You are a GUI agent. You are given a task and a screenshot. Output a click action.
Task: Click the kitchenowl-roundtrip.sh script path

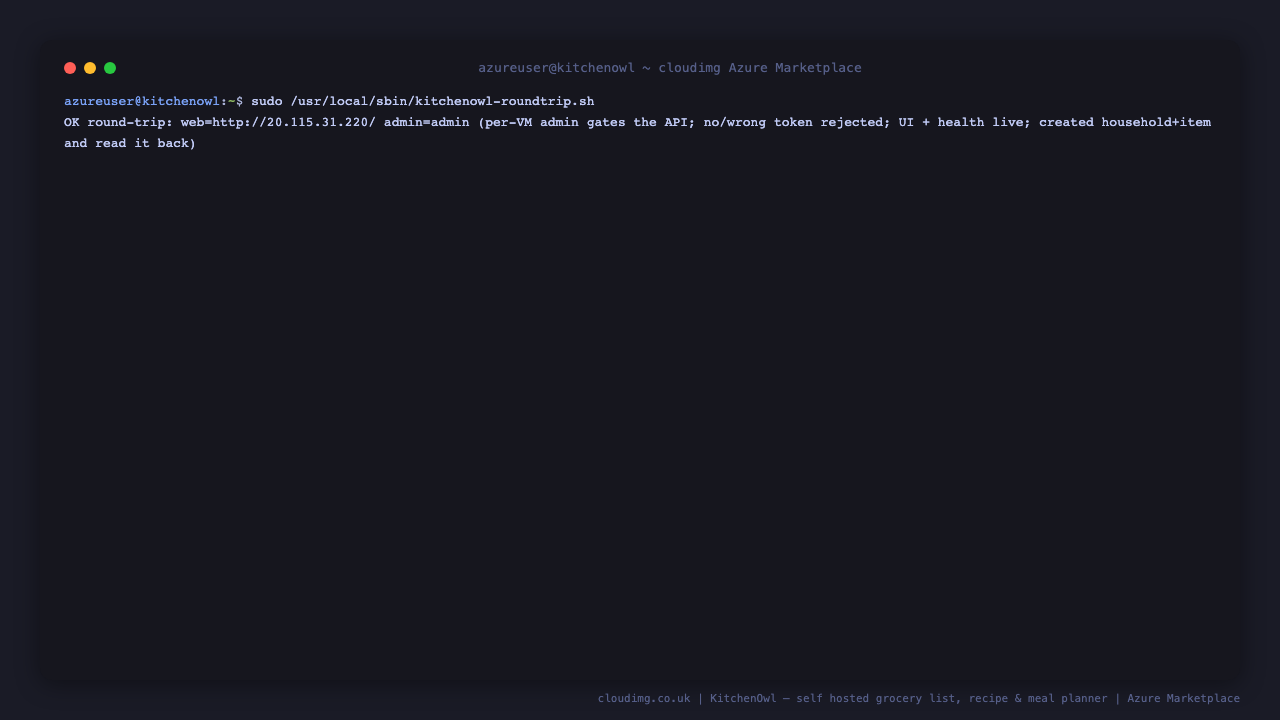(442, 101)
